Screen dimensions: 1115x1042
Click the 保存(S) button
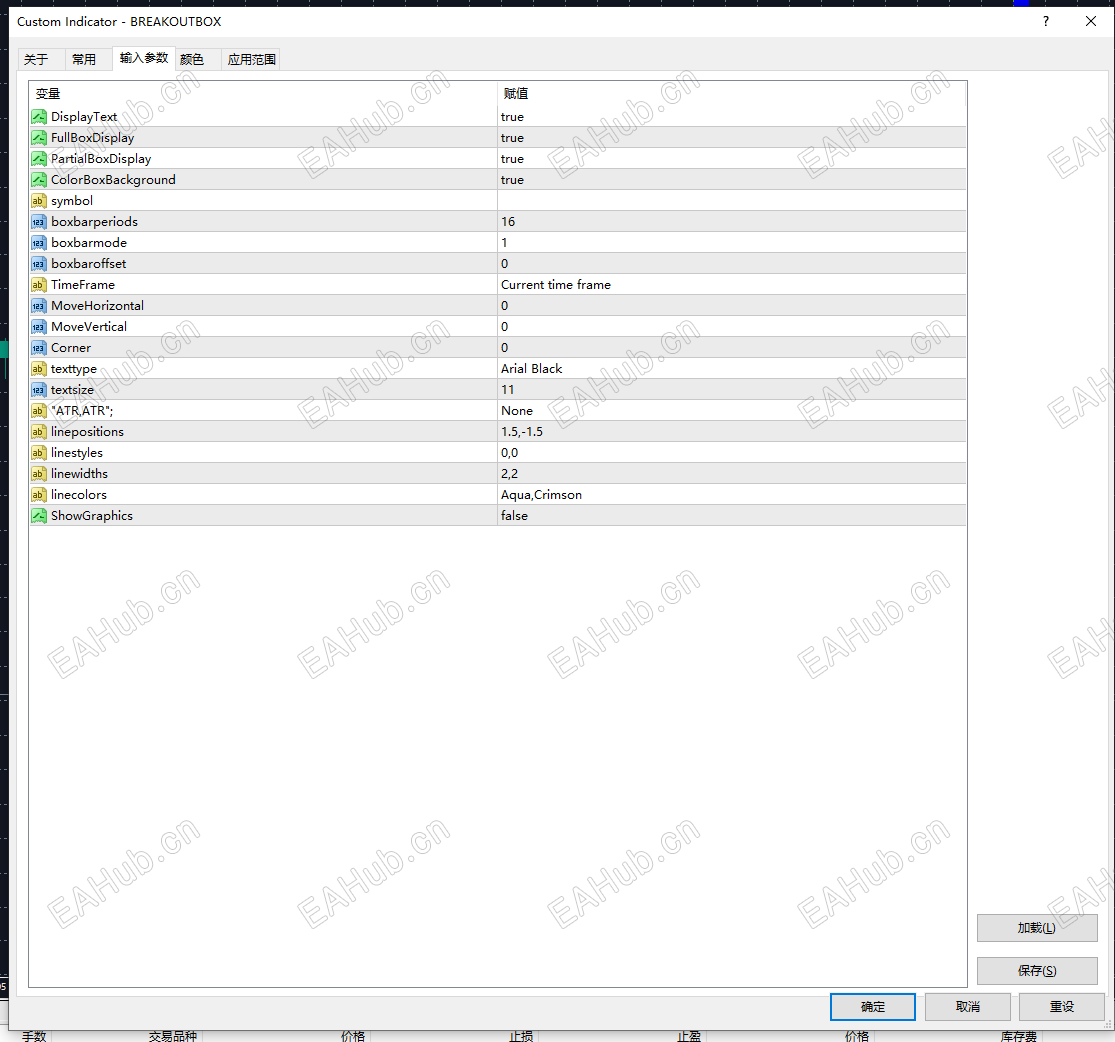coord(1037,970)
